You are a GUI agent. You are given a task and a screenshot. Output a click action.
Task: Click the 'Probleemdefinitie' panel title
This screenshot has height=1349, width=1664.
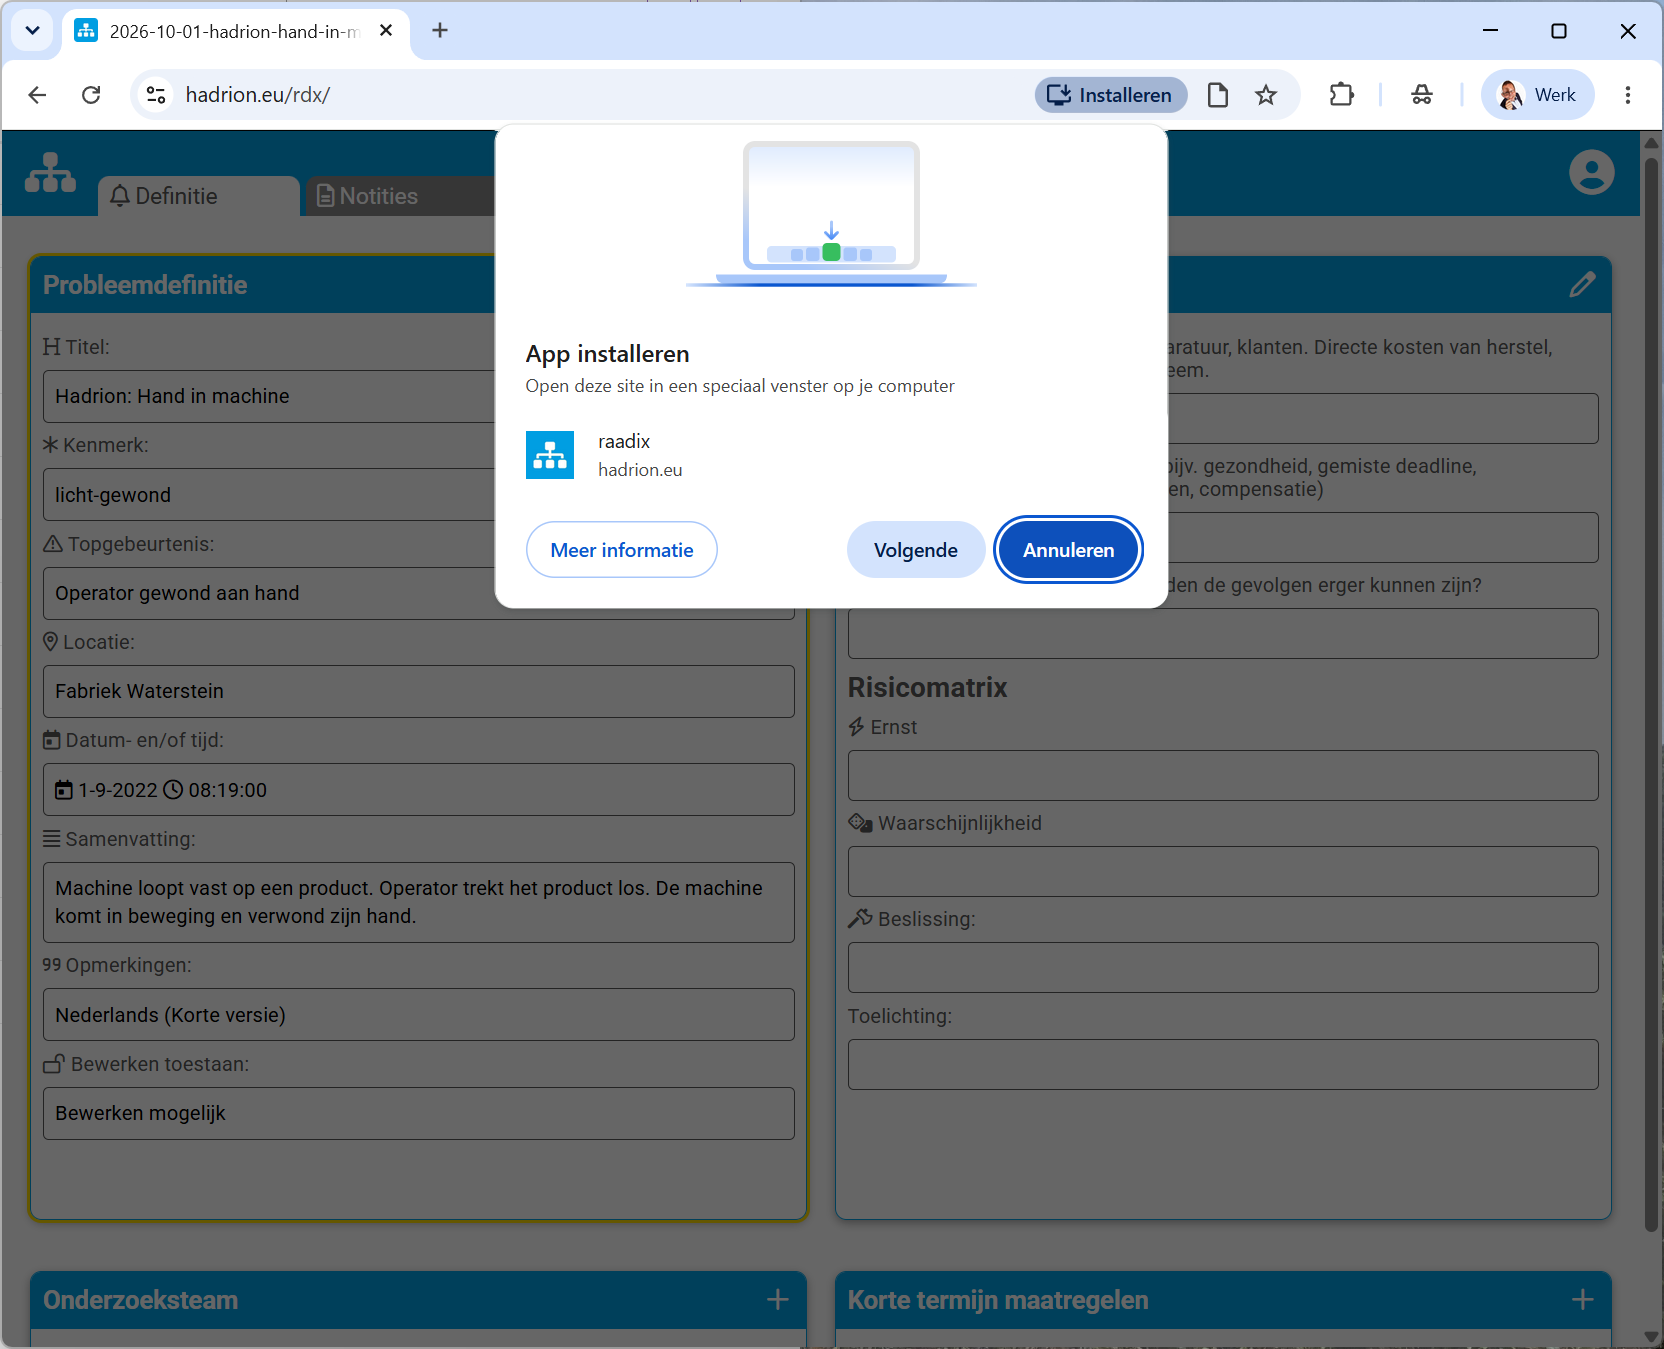pyautogui.click(x=145, y=285)
